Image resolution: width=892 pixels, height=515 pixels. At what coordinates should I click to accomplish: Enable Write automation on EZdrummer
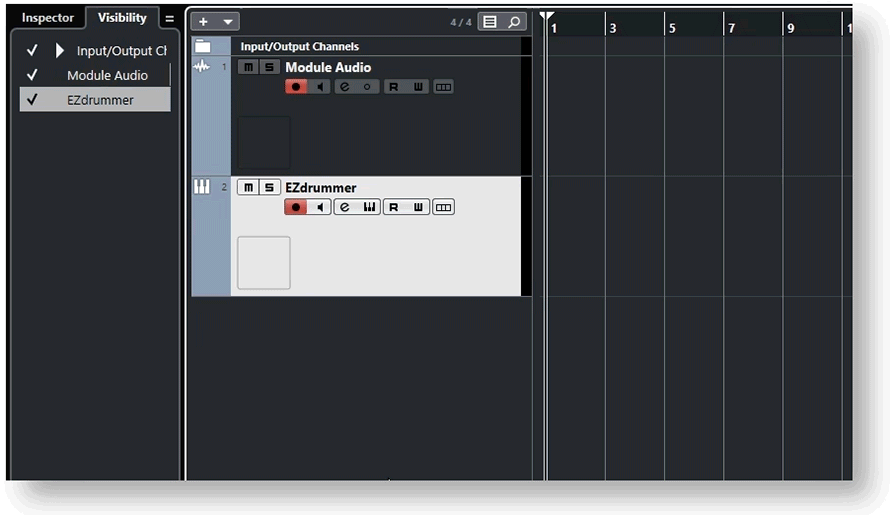tap(418, 207)
